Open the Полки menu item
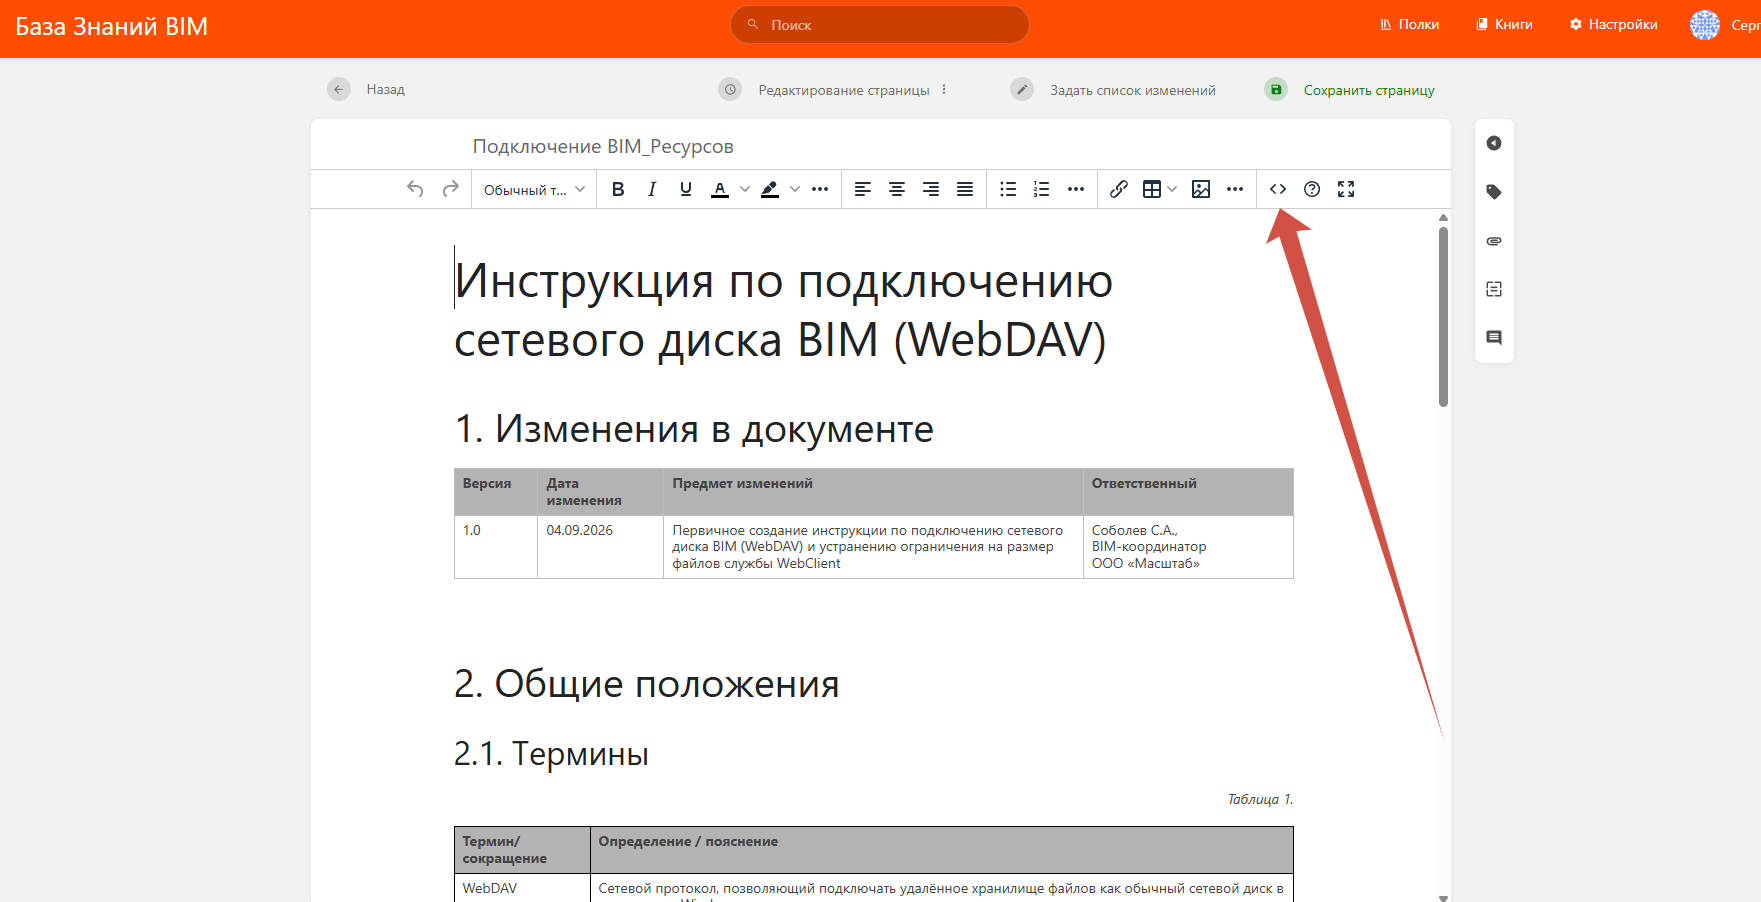 pos(1409,24)
